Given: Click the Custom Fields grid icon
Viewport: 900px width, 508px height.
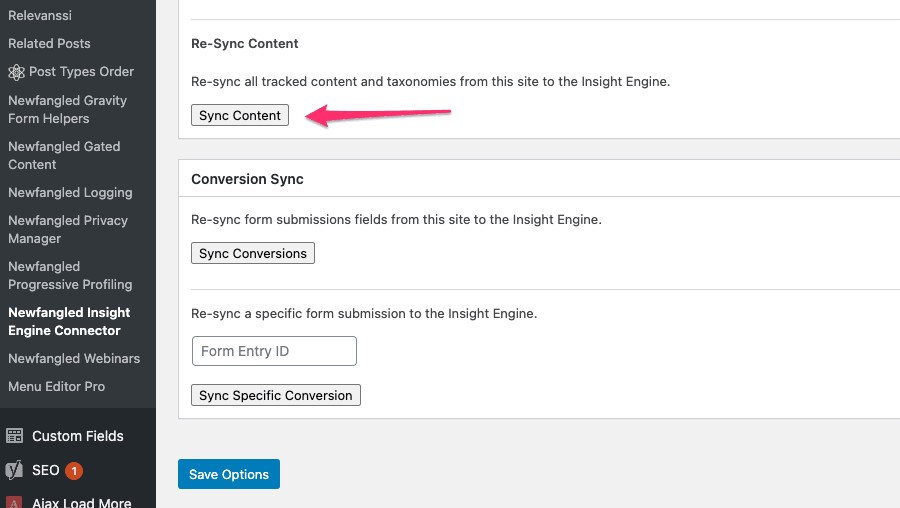Looking at the screenshot, I should coord(14,436).
